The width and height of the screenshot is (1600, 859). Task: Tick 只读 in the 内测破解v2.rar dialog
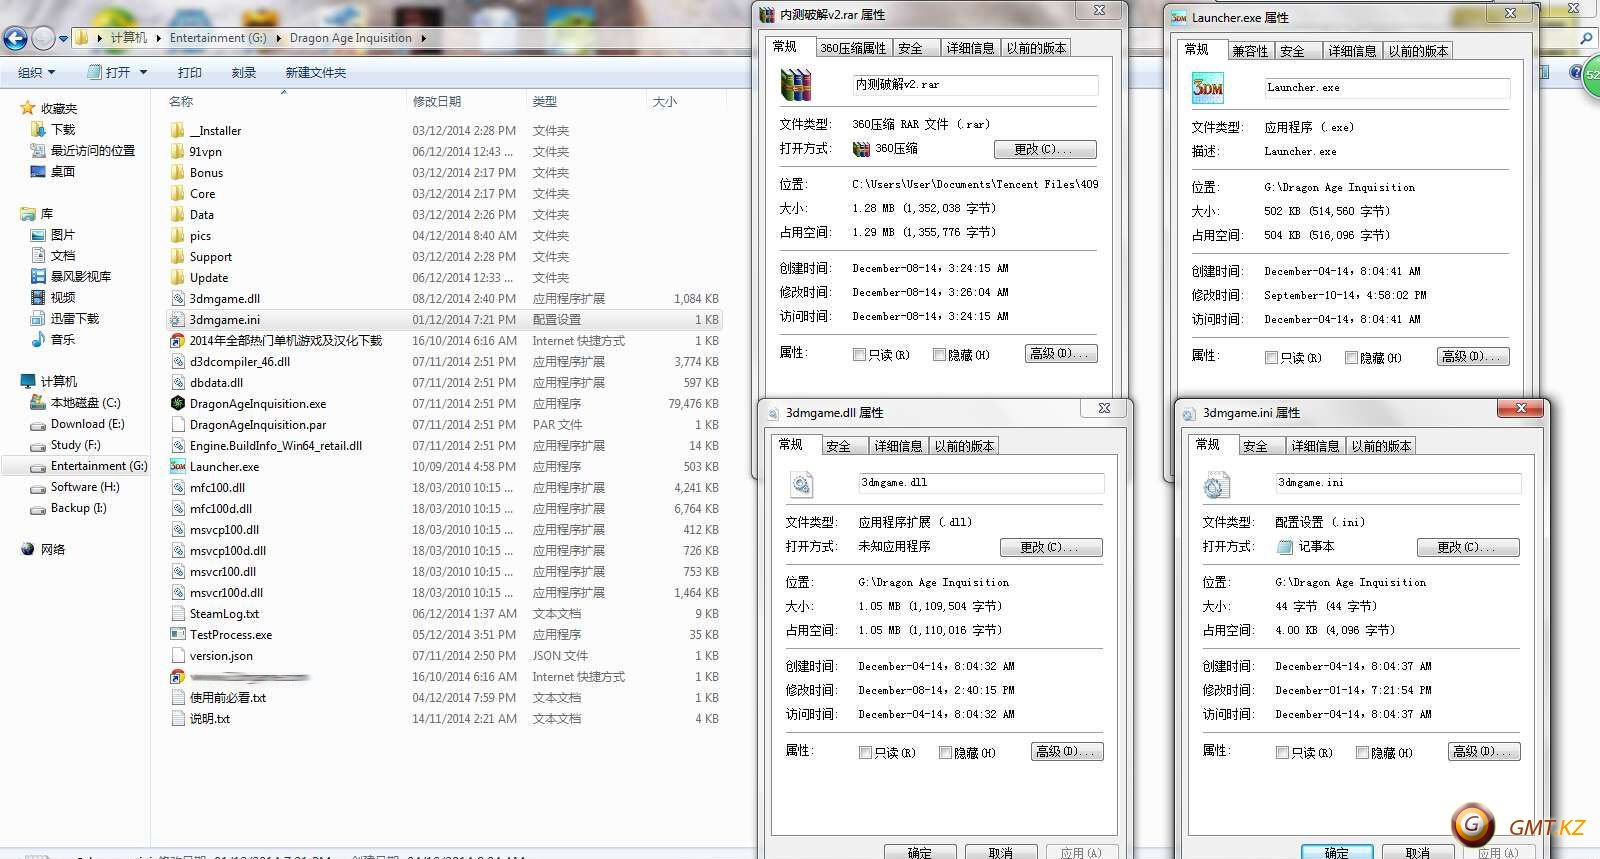pyautogui.click(x=859, y=355)
